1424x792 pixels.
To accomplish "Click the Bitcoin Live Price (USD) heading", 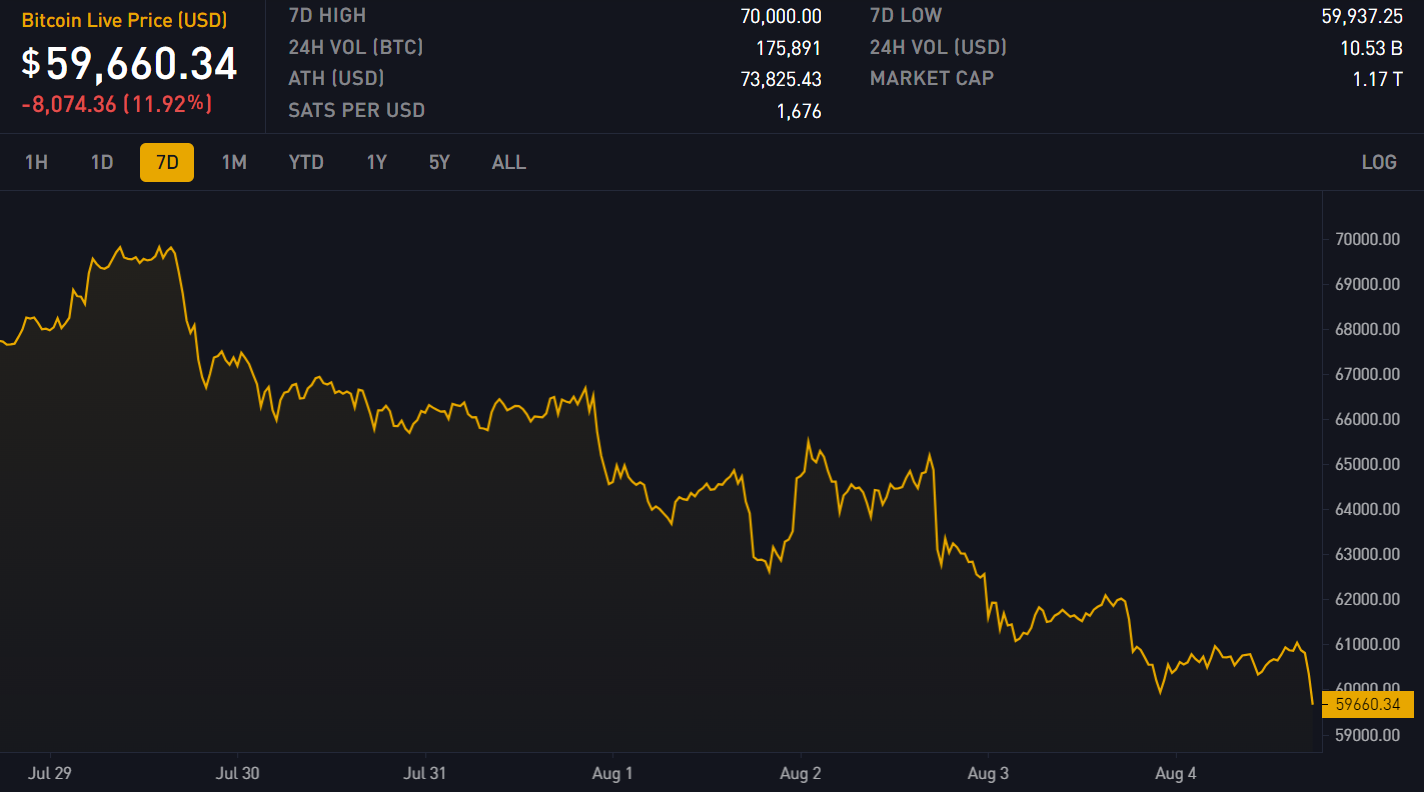I will 125,20.
